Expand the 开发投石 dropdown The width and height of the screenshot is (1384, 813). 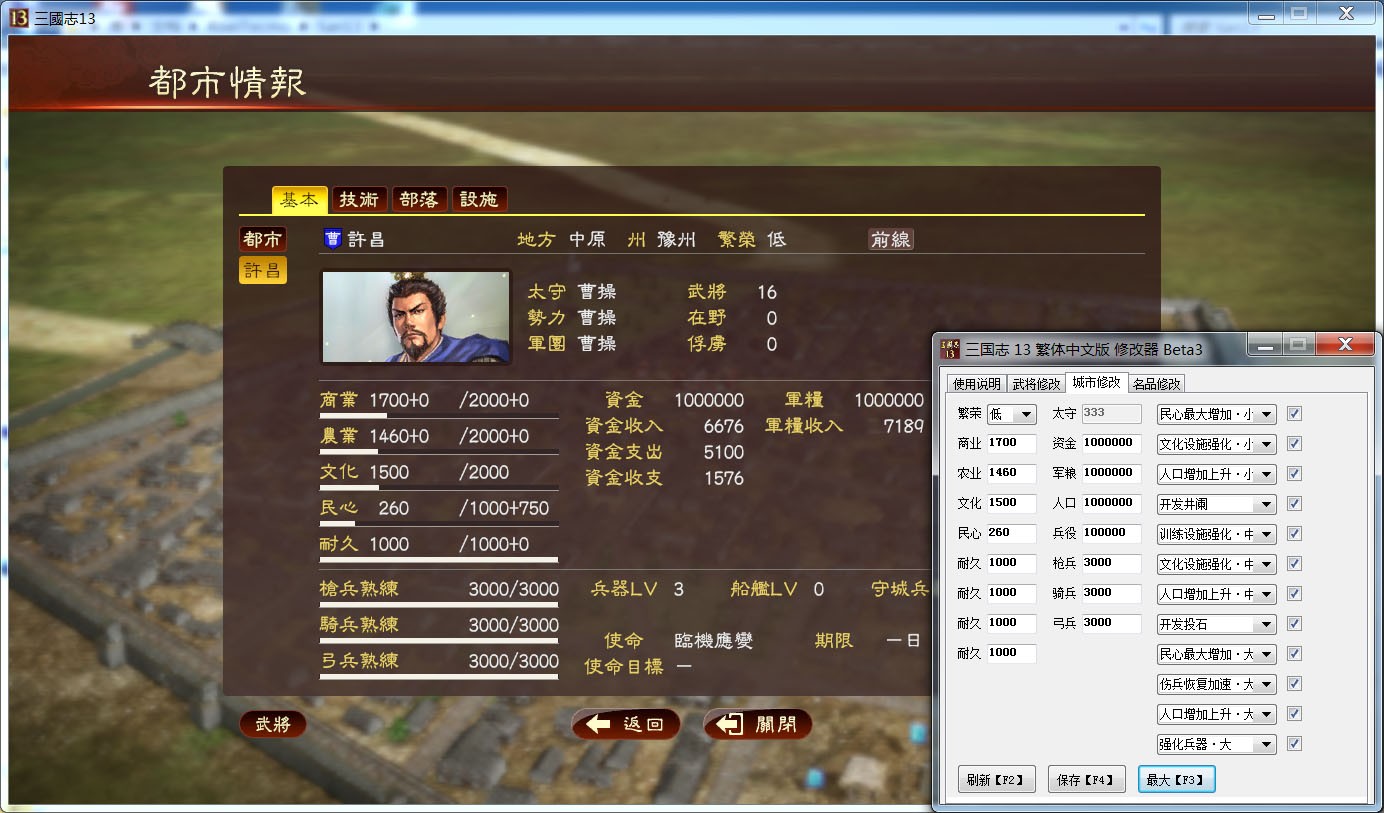1217,624
